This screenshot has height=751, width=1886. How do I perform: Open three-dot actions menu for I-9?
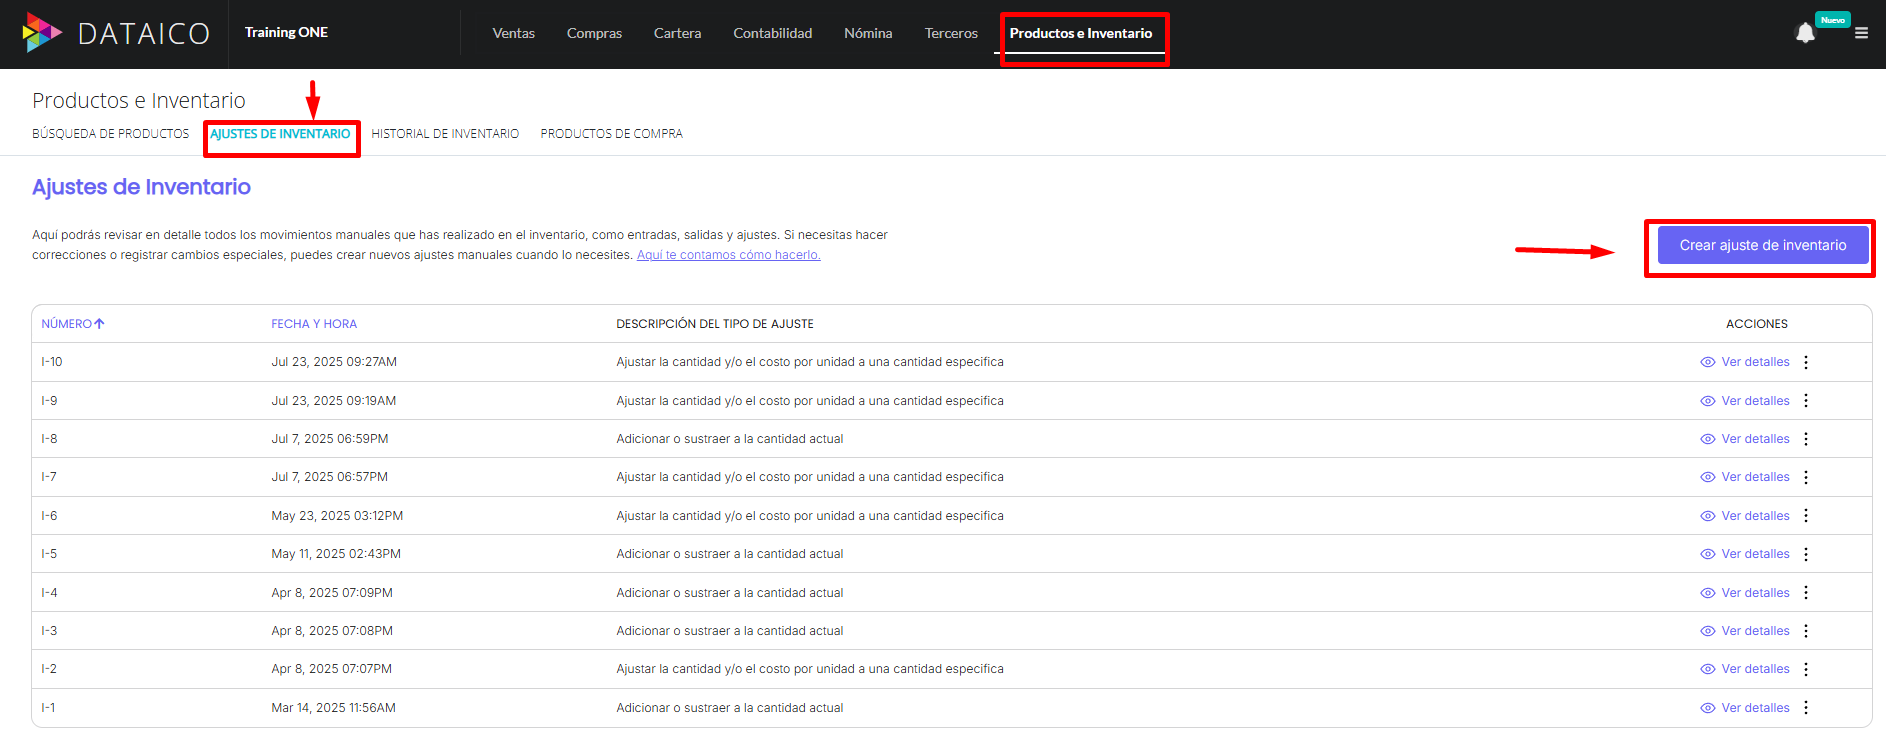1805,401
